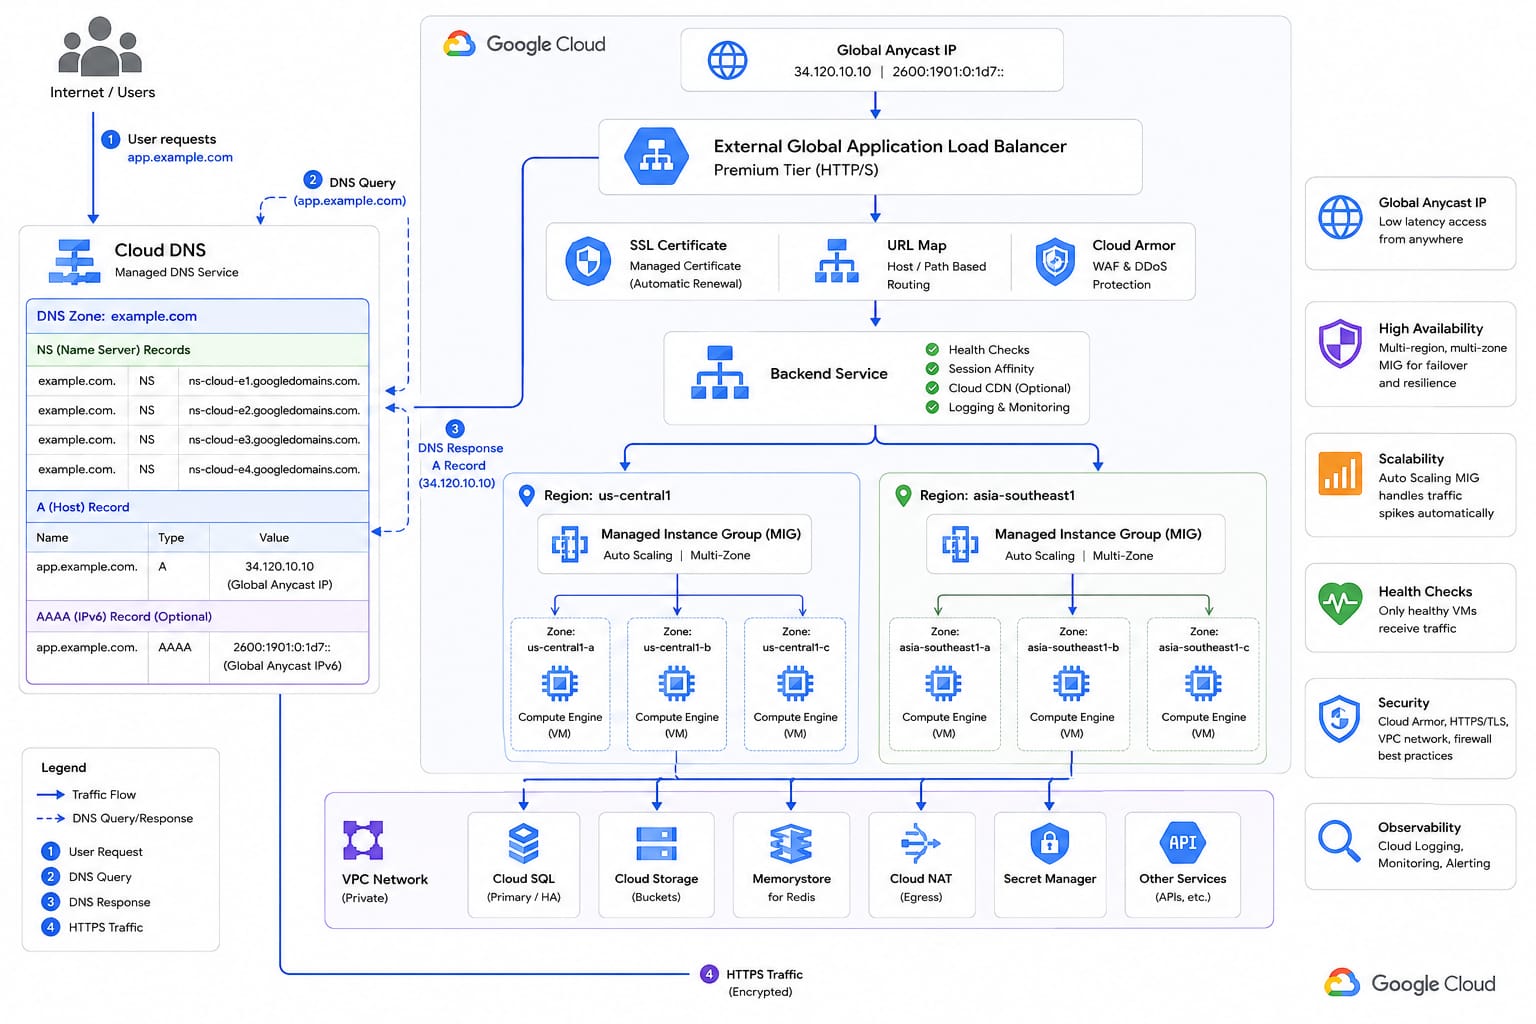Click the Cloud NAT egress icon

[x=921, y=843]
